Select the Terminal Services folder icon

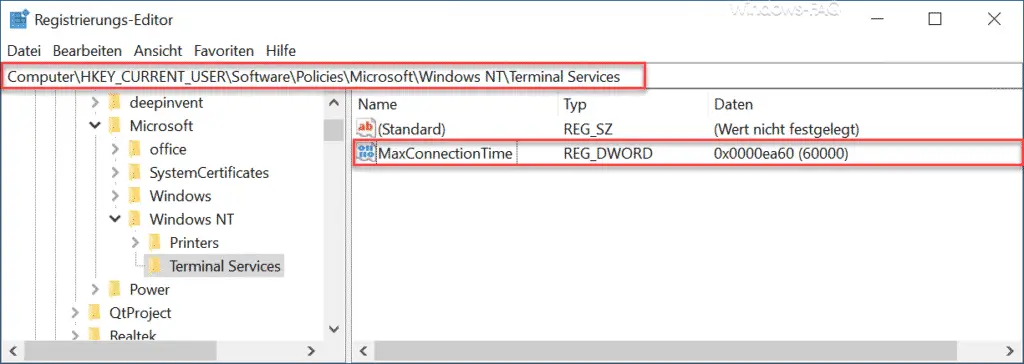155,266
